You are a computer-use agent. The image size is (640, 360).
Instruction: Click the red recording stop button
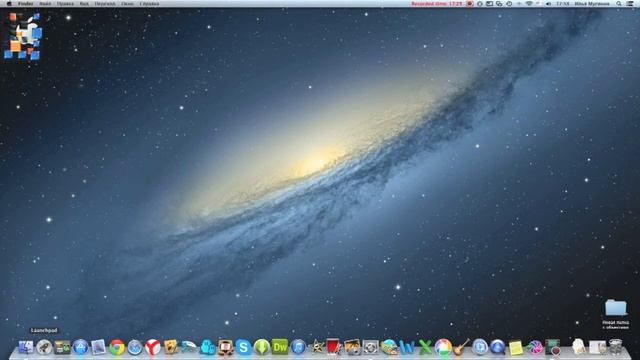coord(470,4)
